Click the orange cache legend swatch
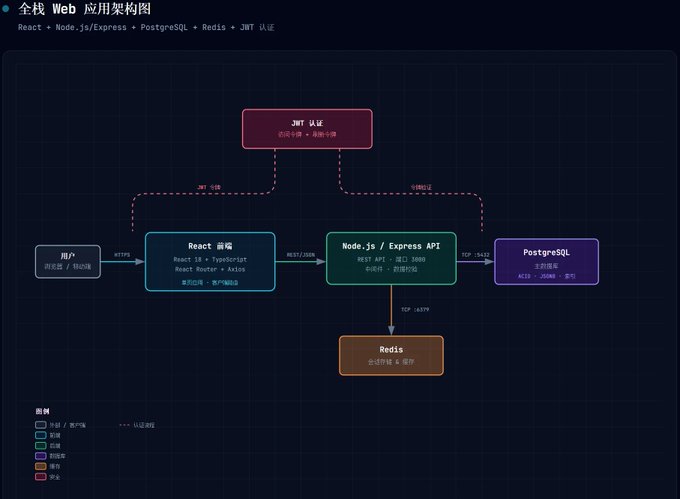Image resolution: width=680 pixels, height=499 pixels. pos(41,466)
